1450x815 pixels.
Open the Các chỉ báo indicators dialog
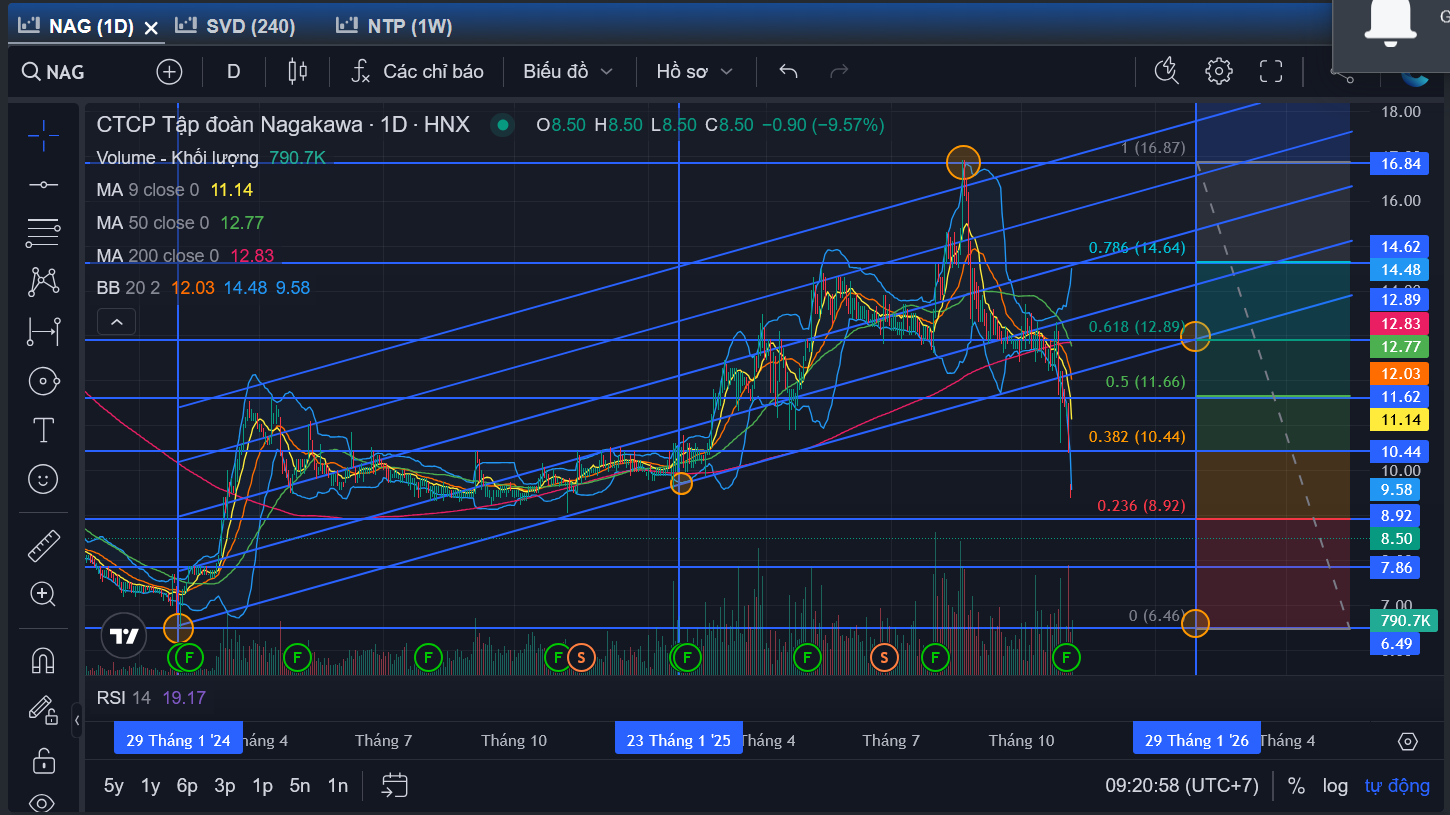(417, 71)
